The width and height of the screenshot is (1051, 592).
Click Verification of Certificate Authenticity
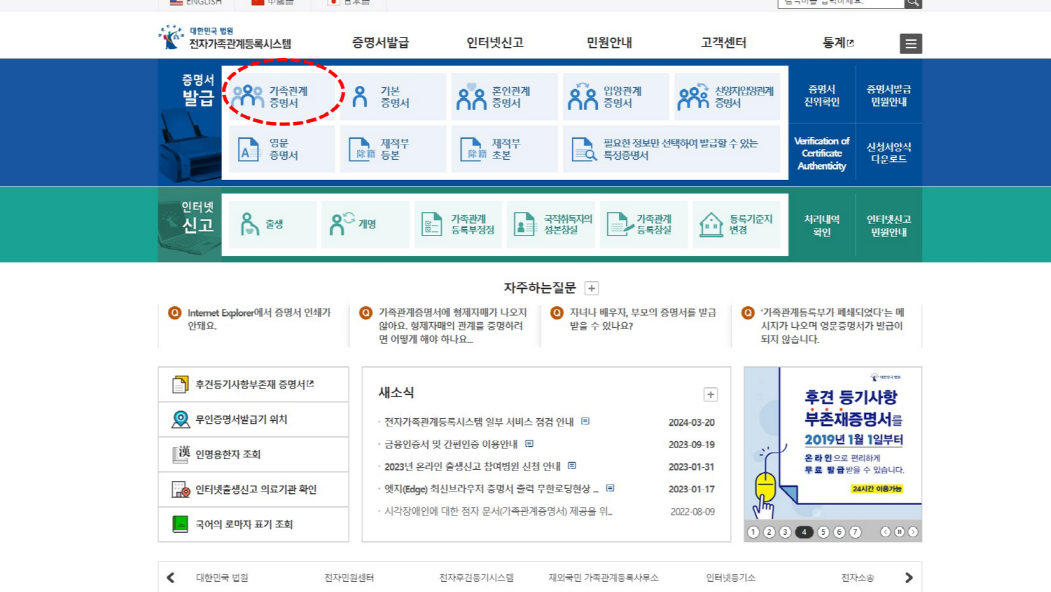point(822,154)
